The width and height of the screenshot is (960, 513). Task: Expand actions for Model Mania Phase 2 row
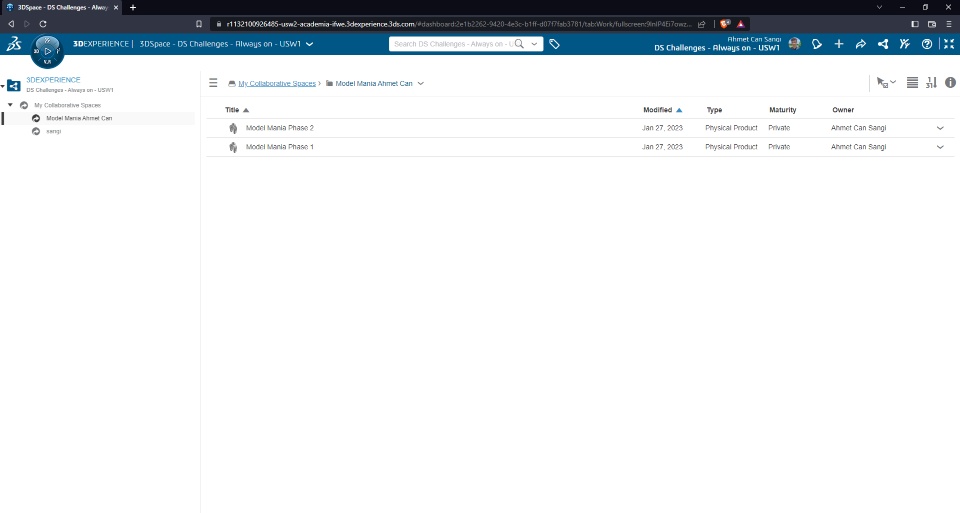tap(940, 128)
